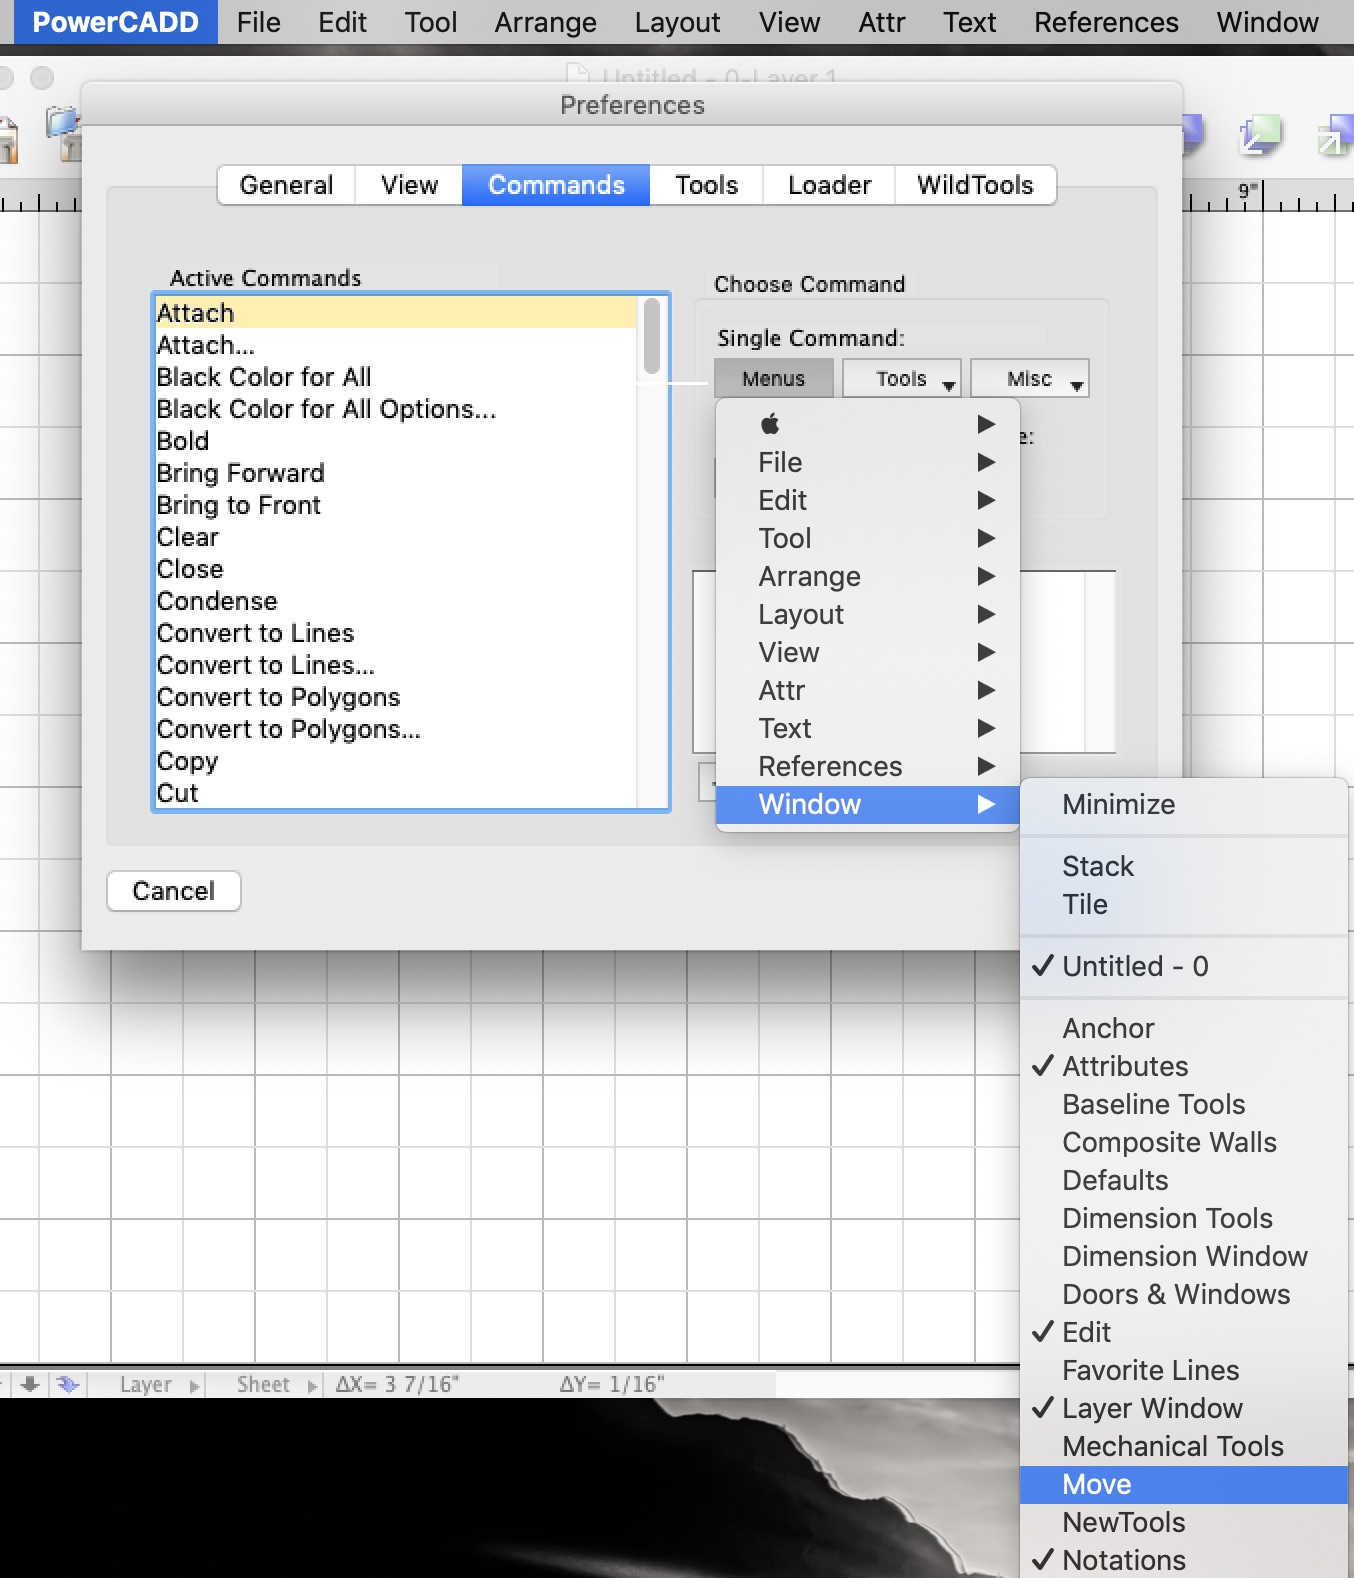Toggle the checked Layer Window item

point(1184,1408)
